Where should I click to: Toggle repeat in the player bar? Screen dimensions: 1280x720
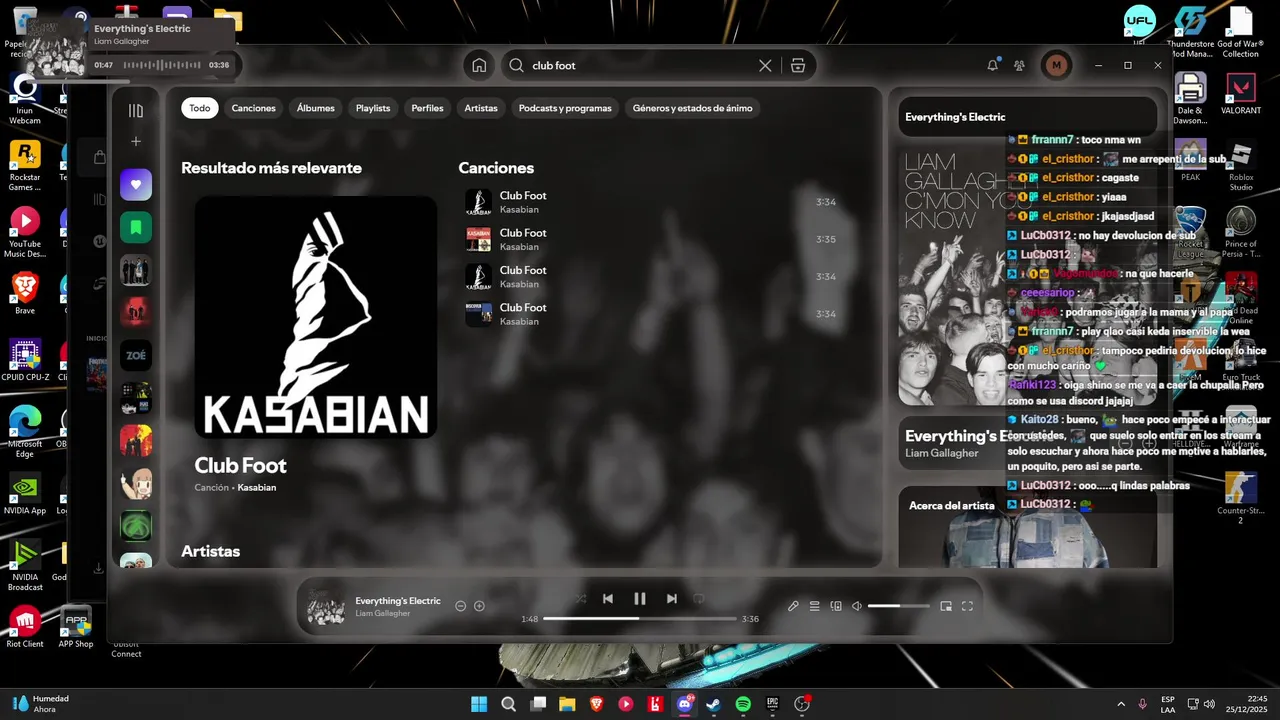click(x=699, y=599)
